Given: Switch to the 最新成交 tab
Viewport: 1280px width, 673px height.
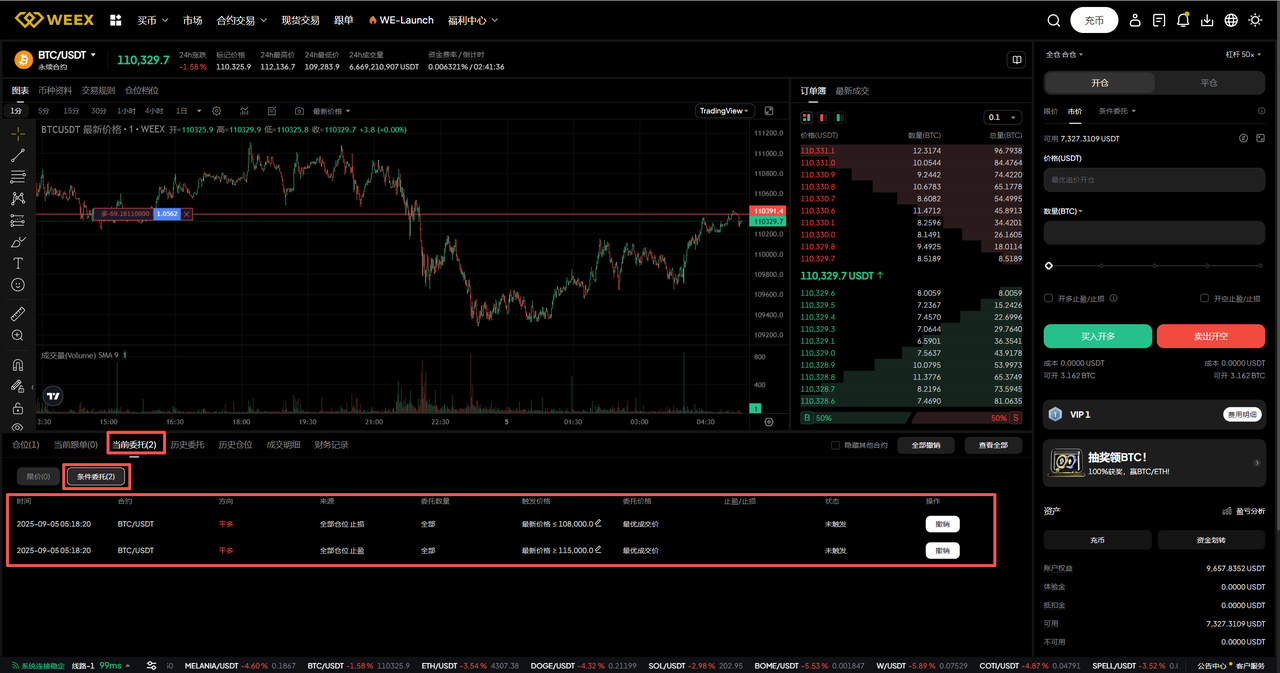Looking at the screenshot, I should click(x=852, y=91).
